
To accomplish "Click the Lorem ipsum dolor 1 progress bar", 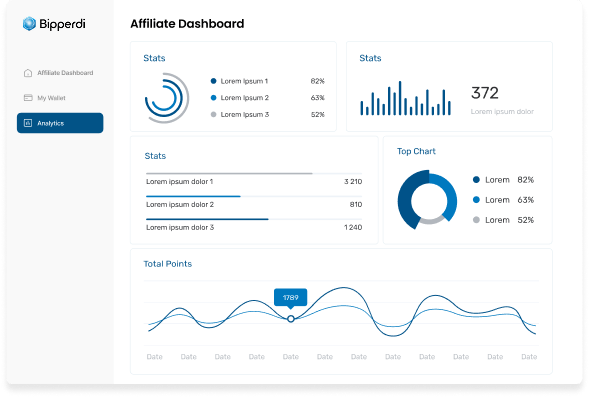I will click(254, 173).
